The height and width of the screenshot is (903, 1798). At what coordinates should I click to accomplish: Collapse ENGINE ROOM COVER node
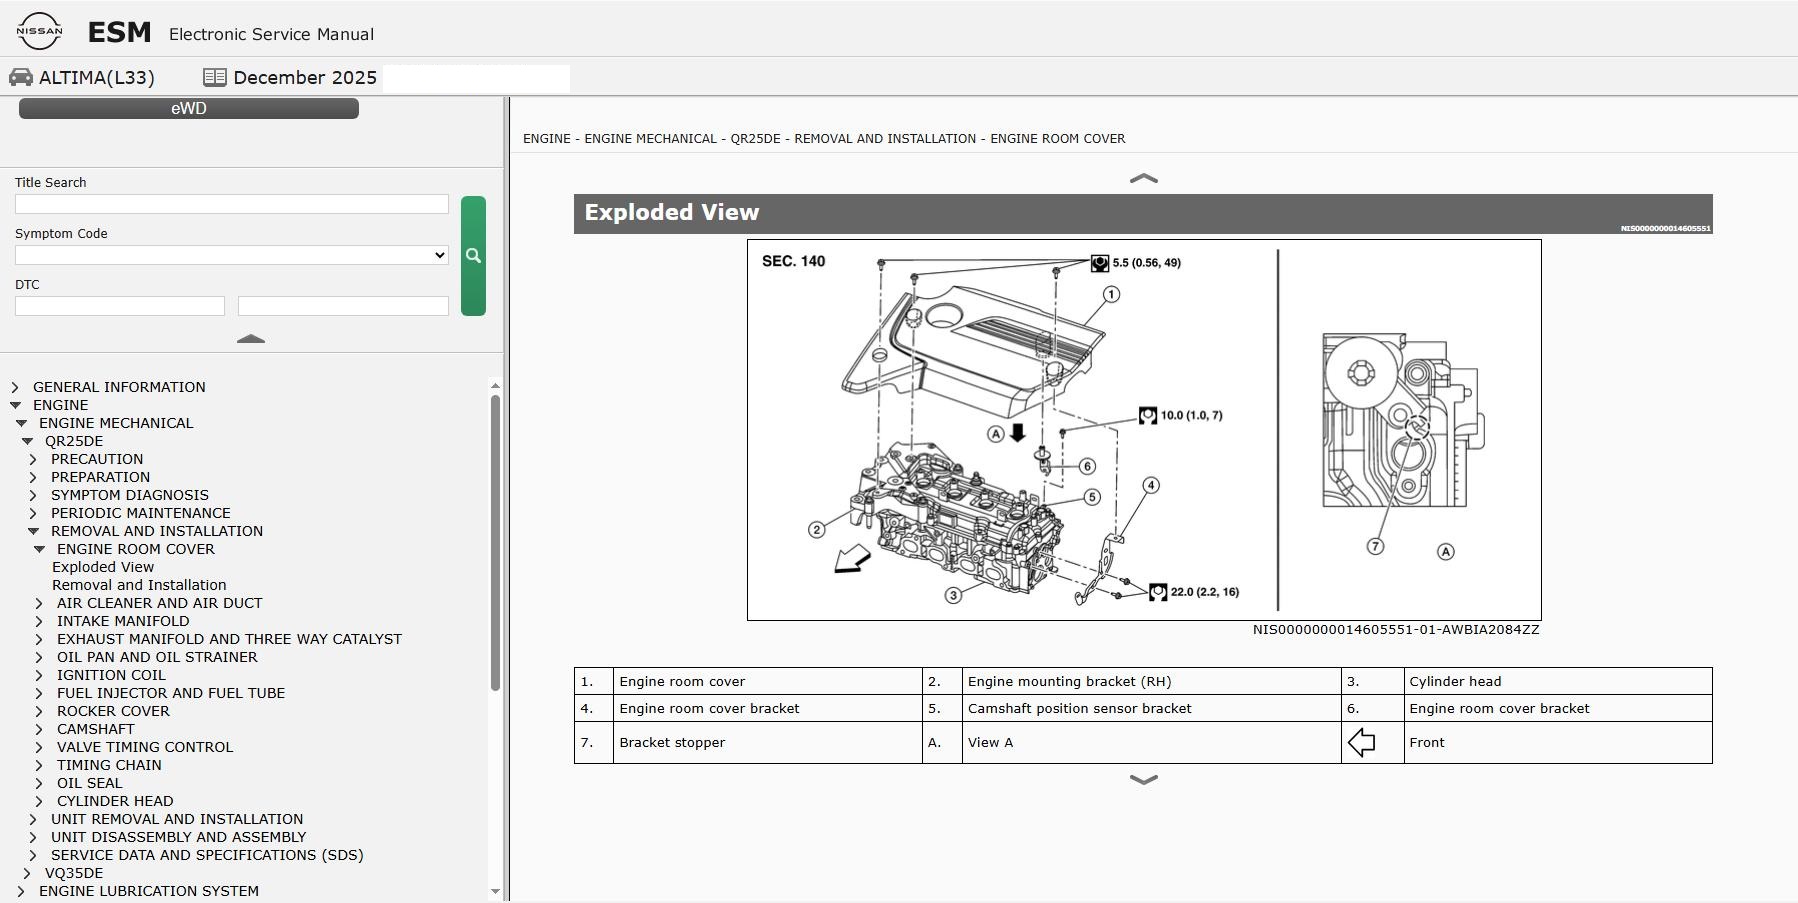[39, 549]
